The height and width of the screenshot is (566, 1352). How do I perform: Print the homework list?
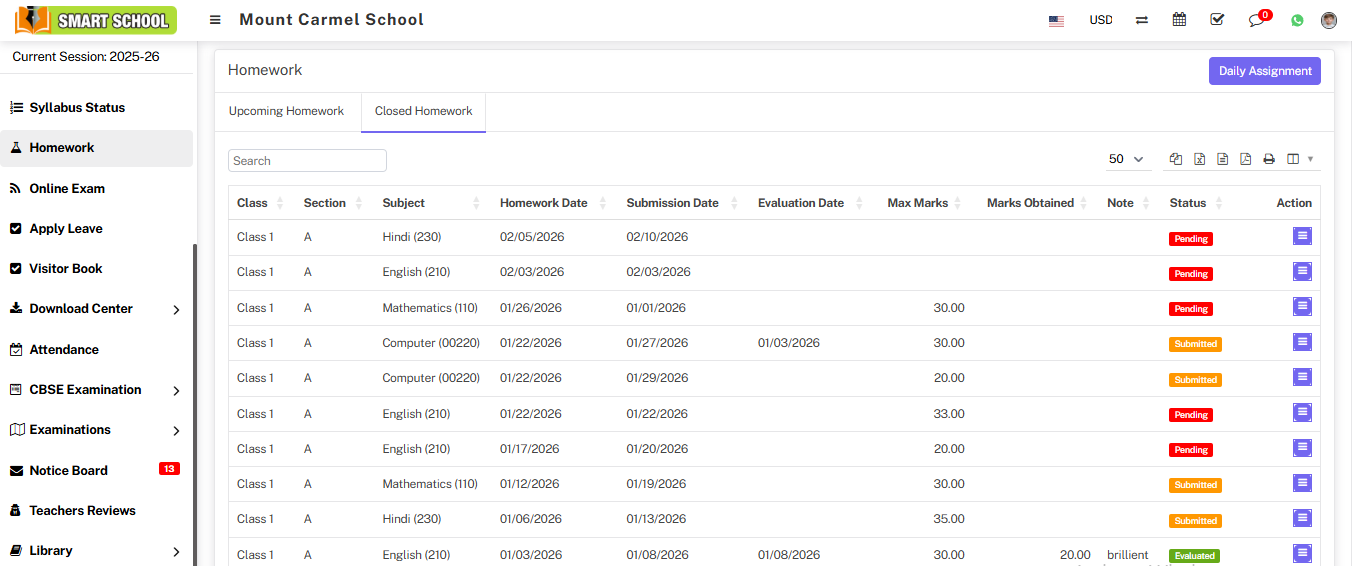point(1269,159)
